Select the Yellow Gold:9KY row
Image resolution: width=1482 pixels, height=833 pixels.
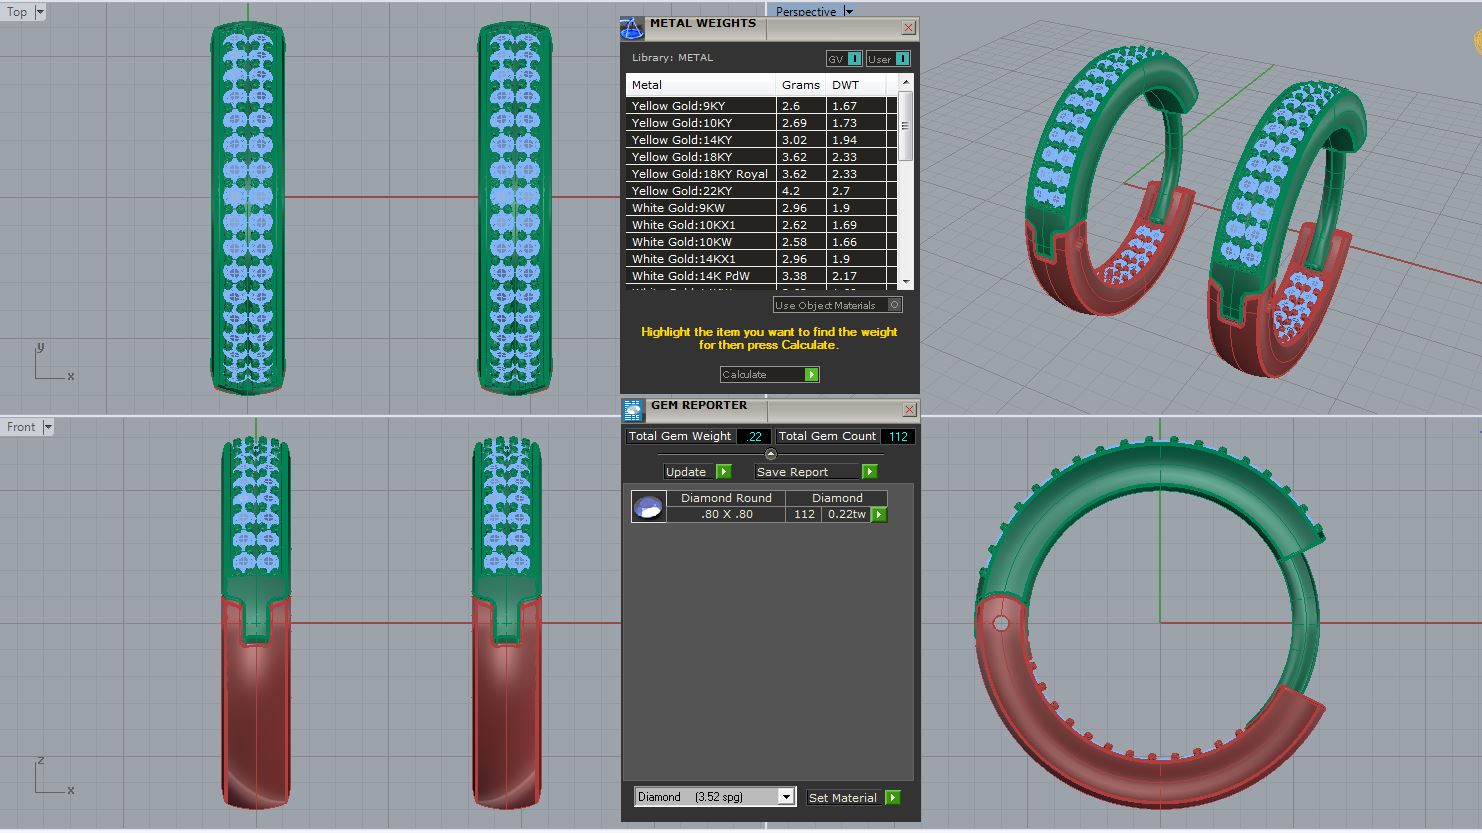coord(762,106)
